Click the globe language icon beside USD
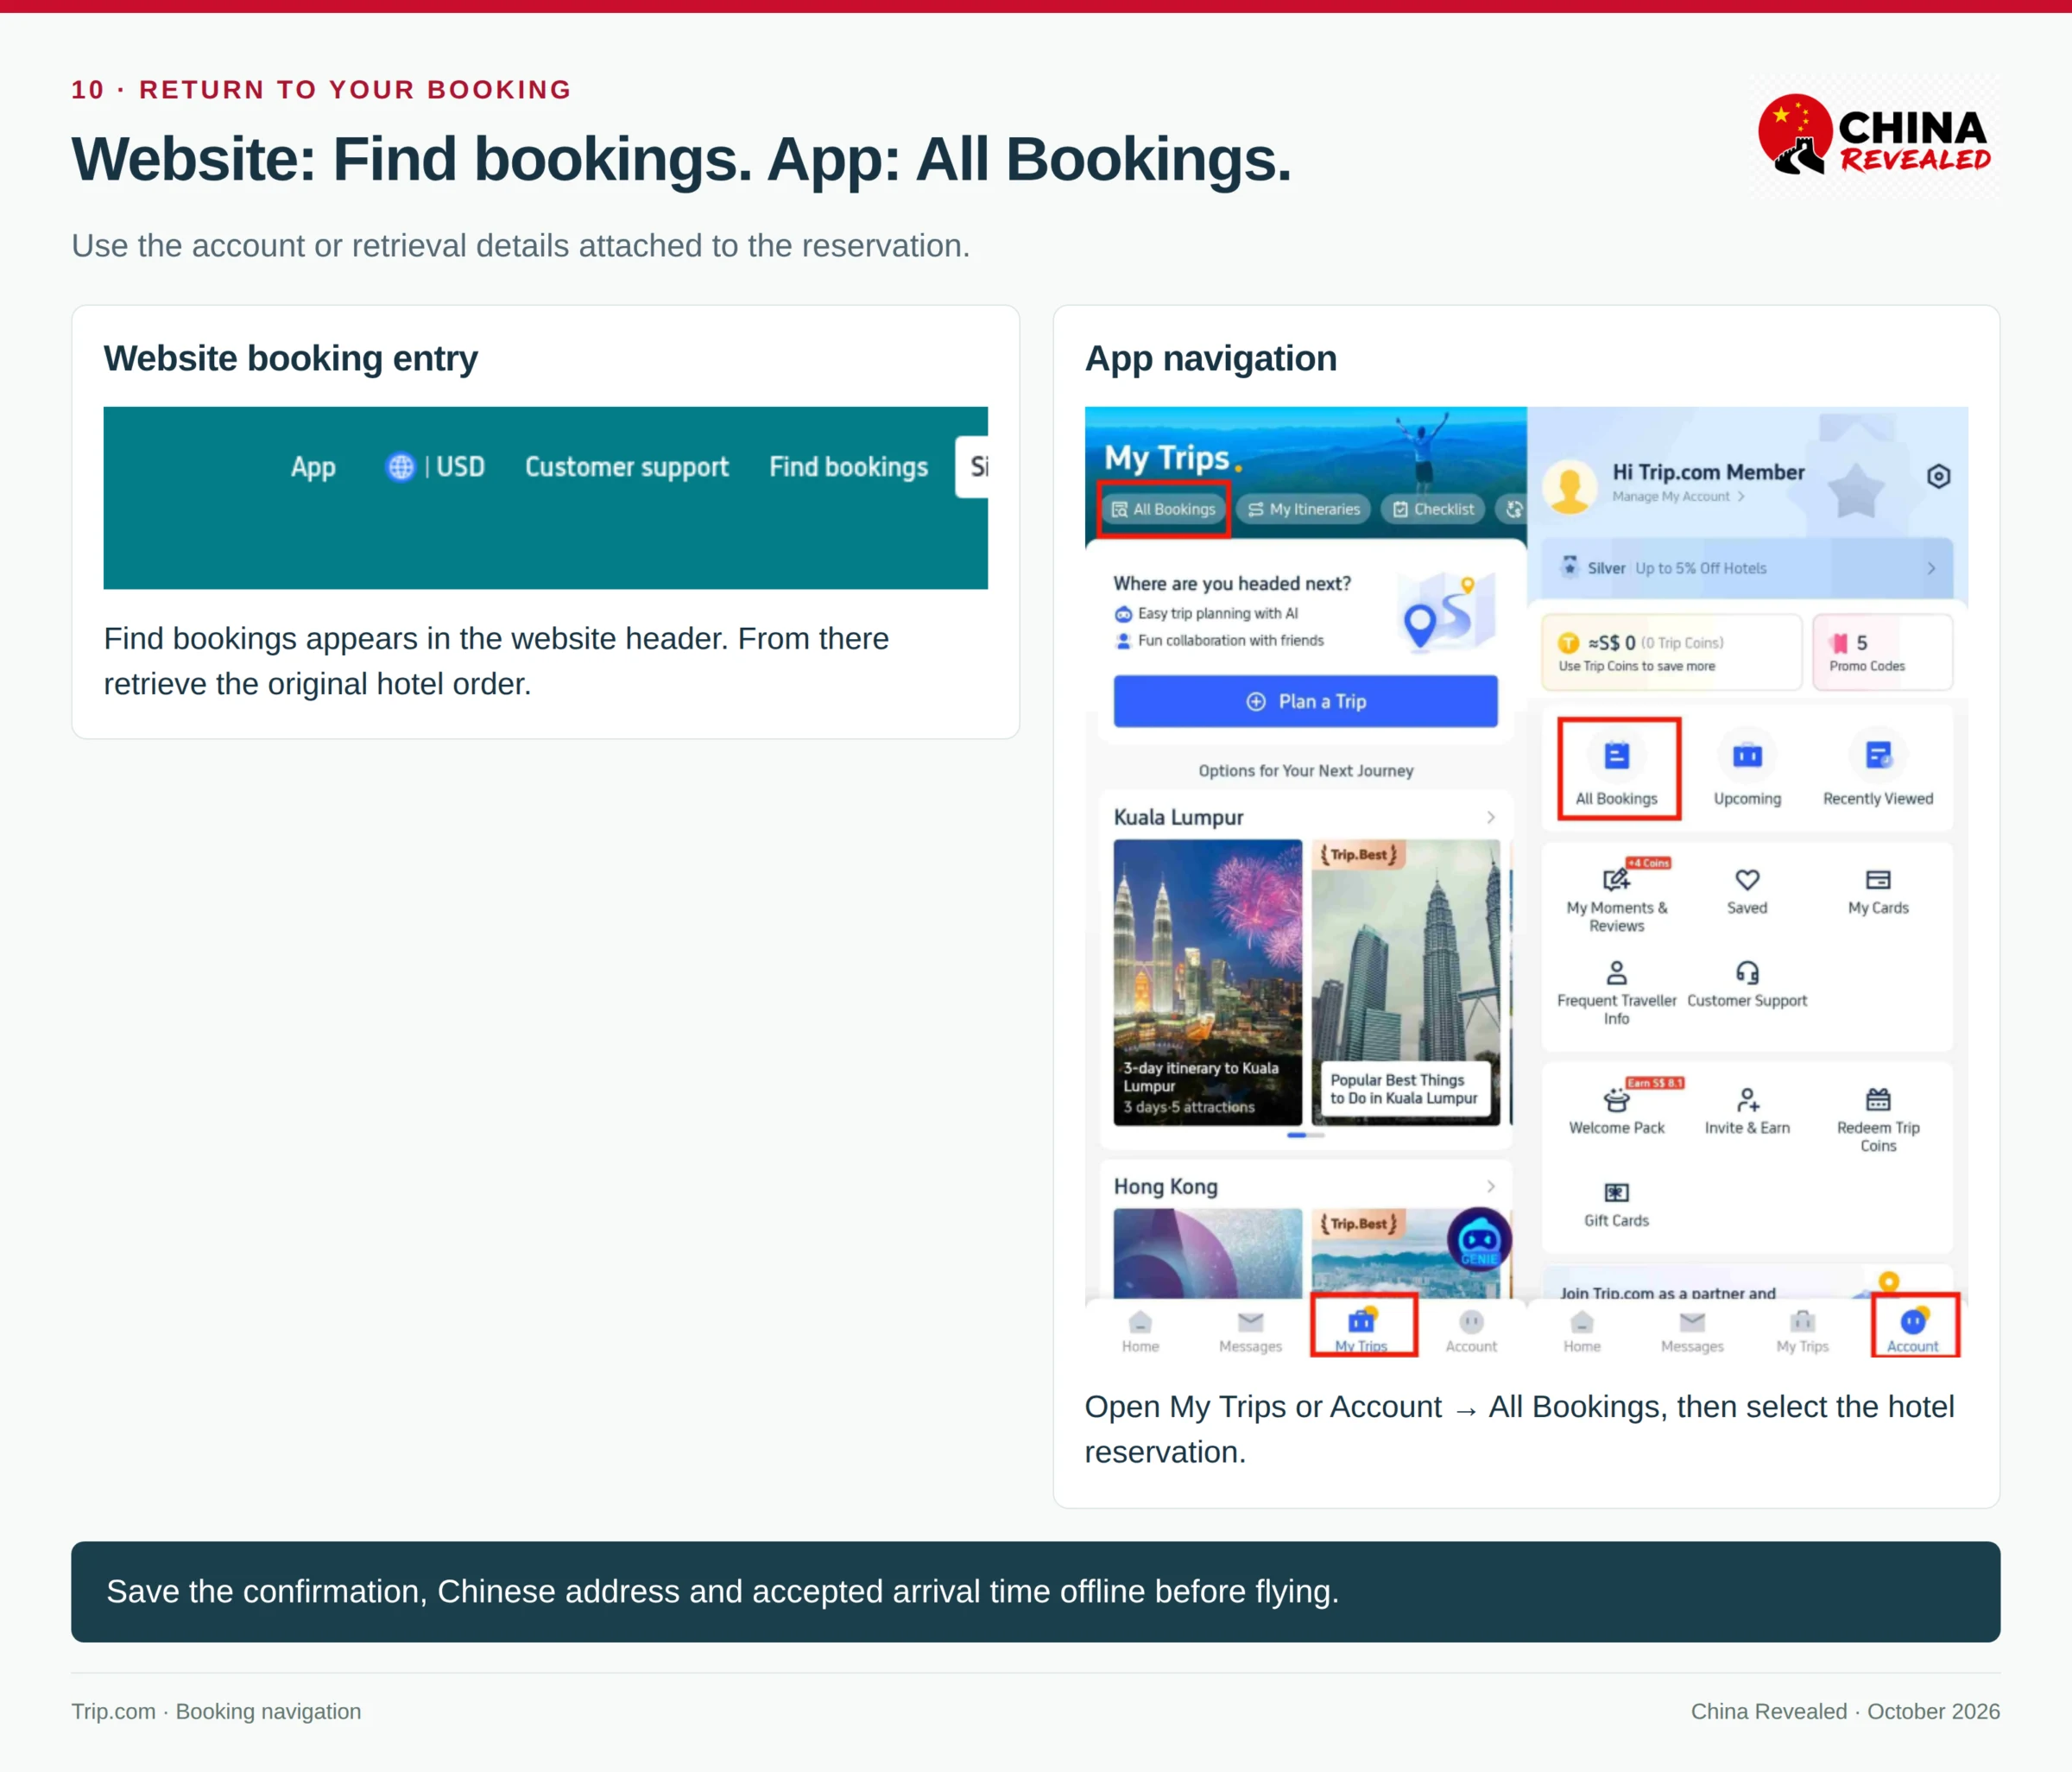The width and height of the screenshot is (2072, 1772). [x=400, y=467]
